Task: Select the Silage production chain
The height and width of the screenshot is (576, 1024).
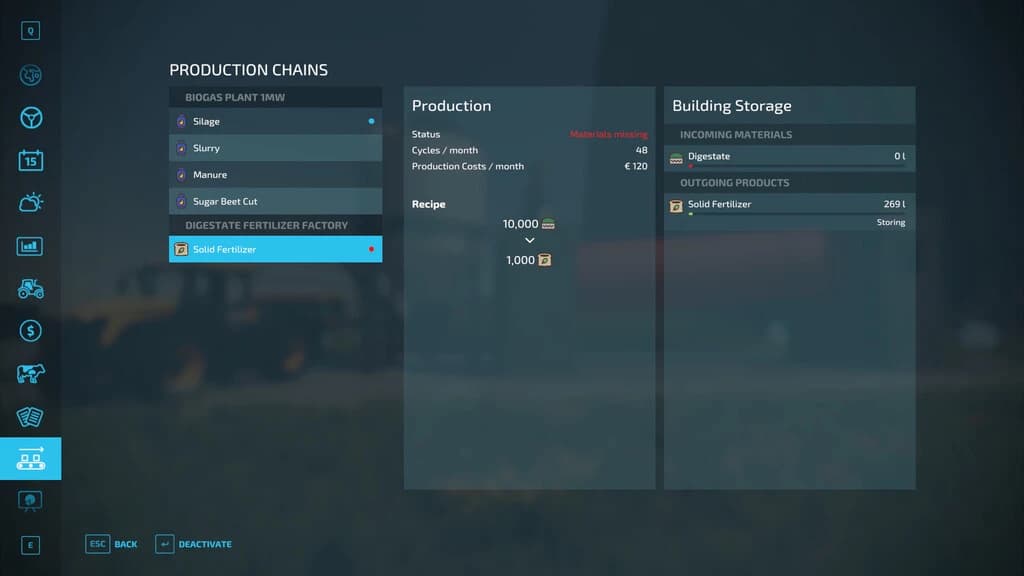Action: tap(276, 121)
